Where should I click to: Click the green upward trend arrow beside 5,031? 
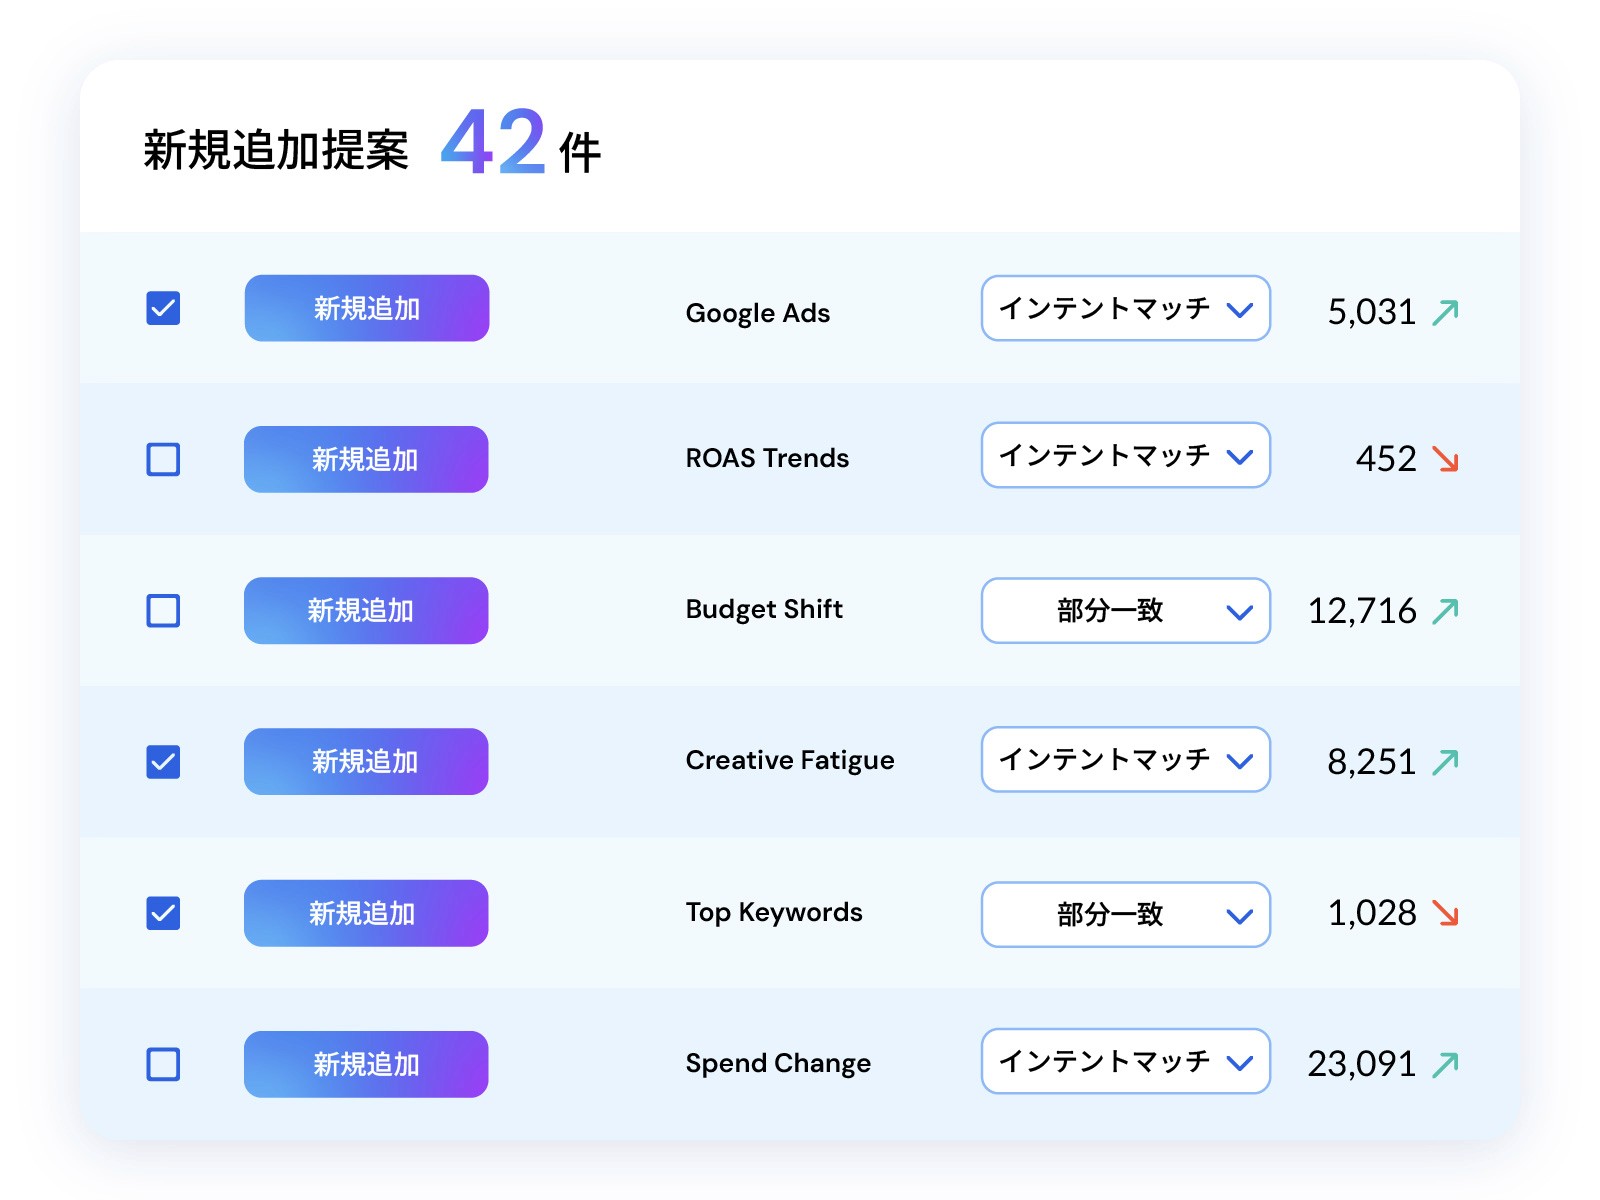1447,310
